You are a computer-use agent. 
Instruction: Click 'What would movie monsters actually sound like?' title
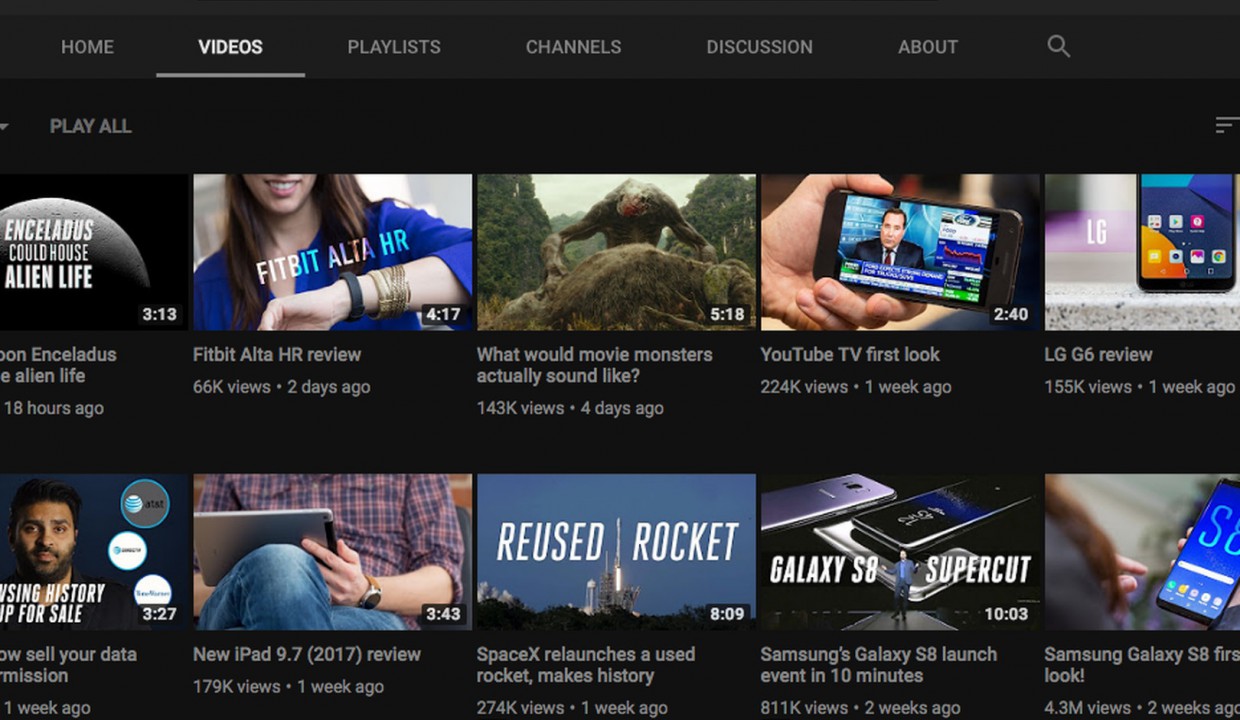tap(595, 365)
